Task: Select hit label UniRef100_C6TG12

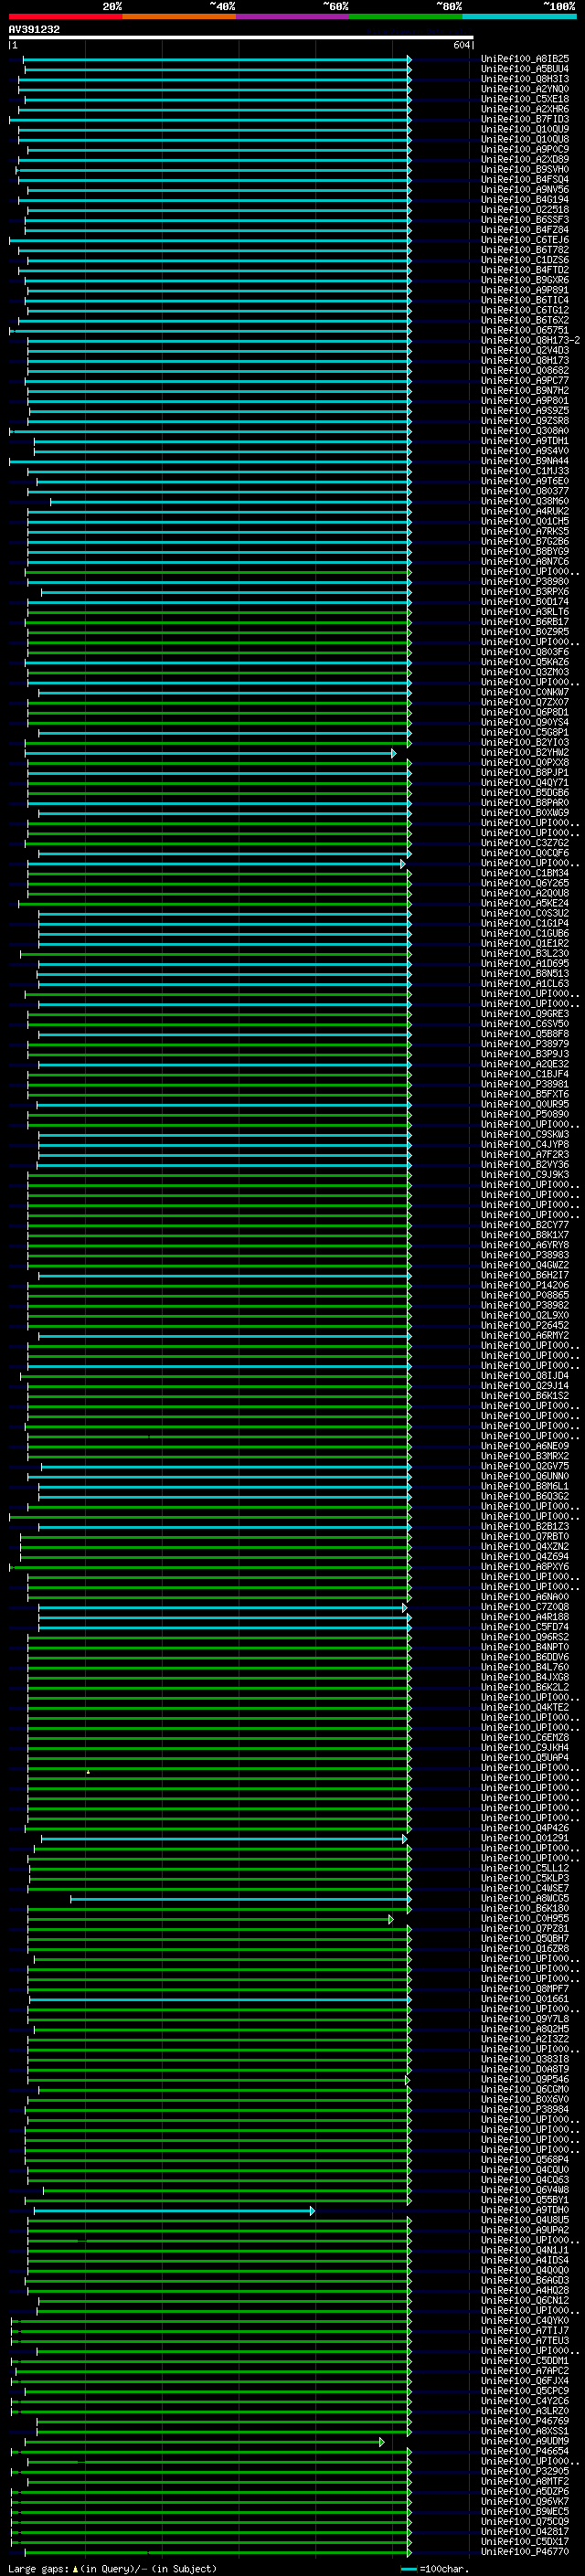Action: [525, 310]
